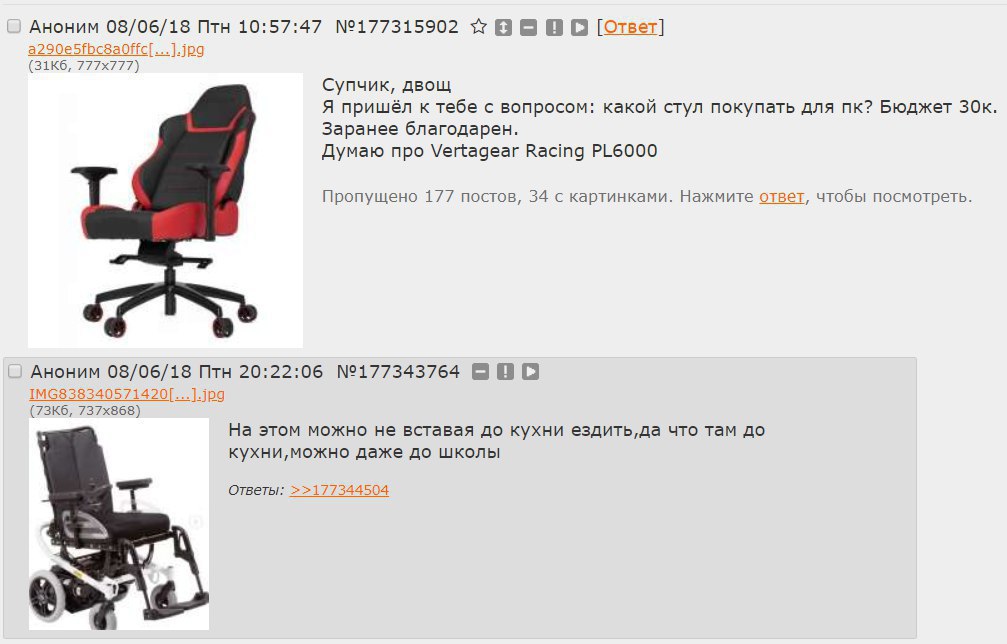Click the 'ответ' link to show skipped posts

[782, 196]
